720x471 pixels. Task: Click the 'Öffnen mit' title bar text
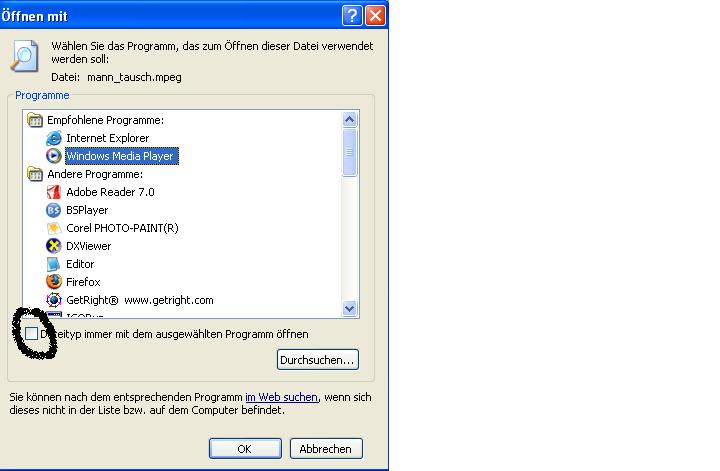tap(34, 16)
